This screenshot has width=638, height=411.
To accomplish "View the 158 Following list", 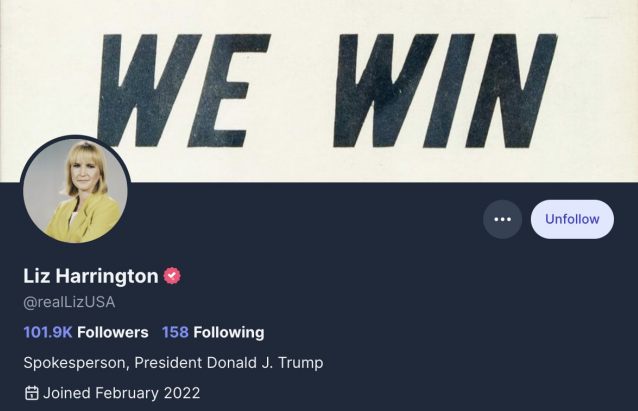I will (213, 332).
